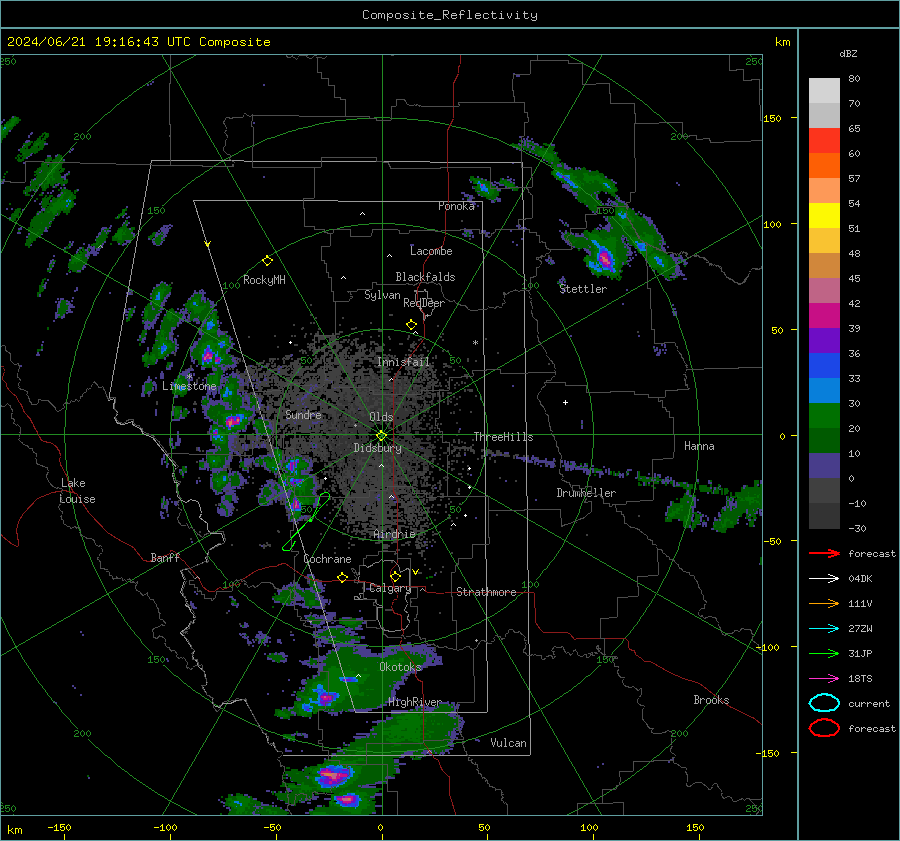
Task: Click the yellow diamond above Calgary label
Action: point(395,576)
